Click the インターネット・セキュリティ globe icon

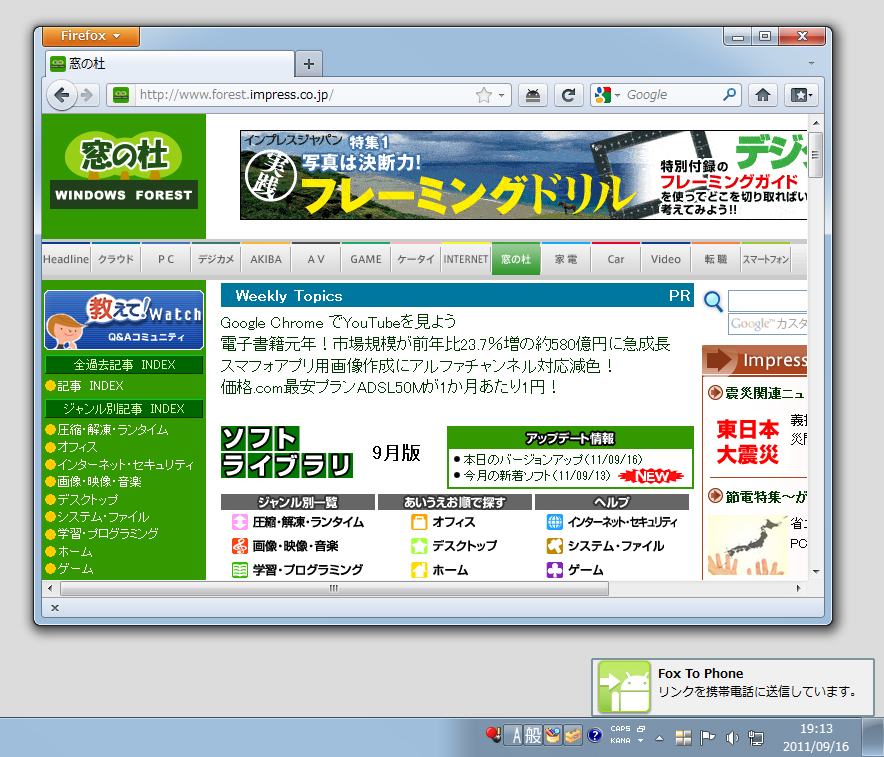click(557, 521)
